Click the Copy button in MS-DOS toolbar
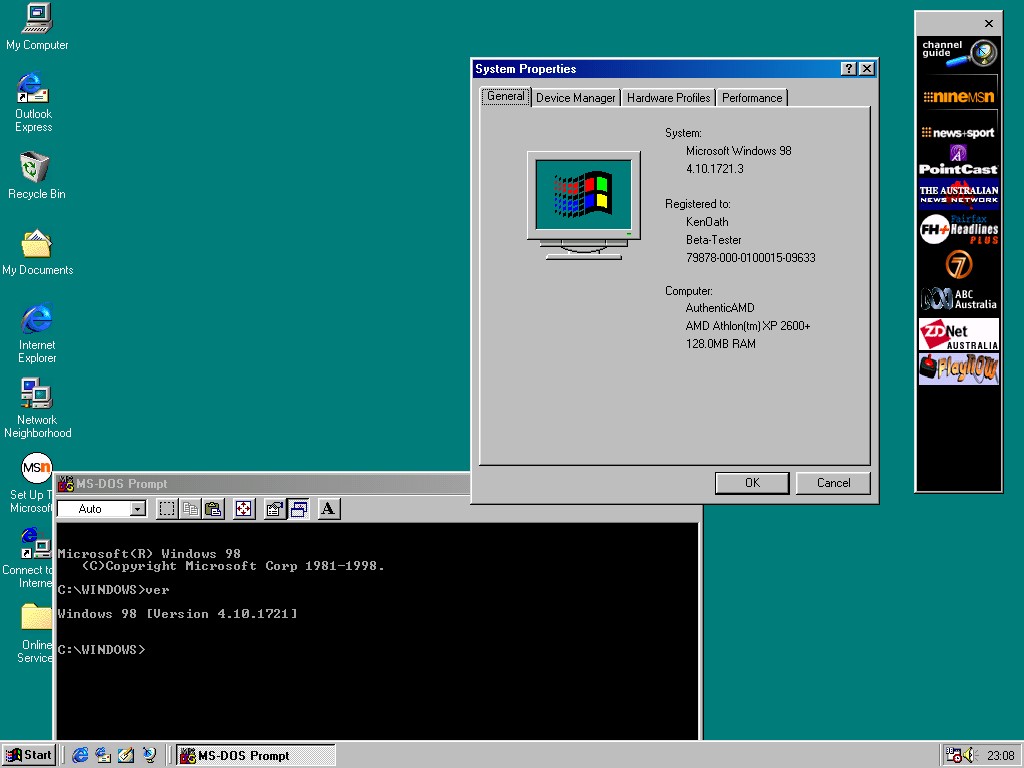 click(x=191, y=509)
